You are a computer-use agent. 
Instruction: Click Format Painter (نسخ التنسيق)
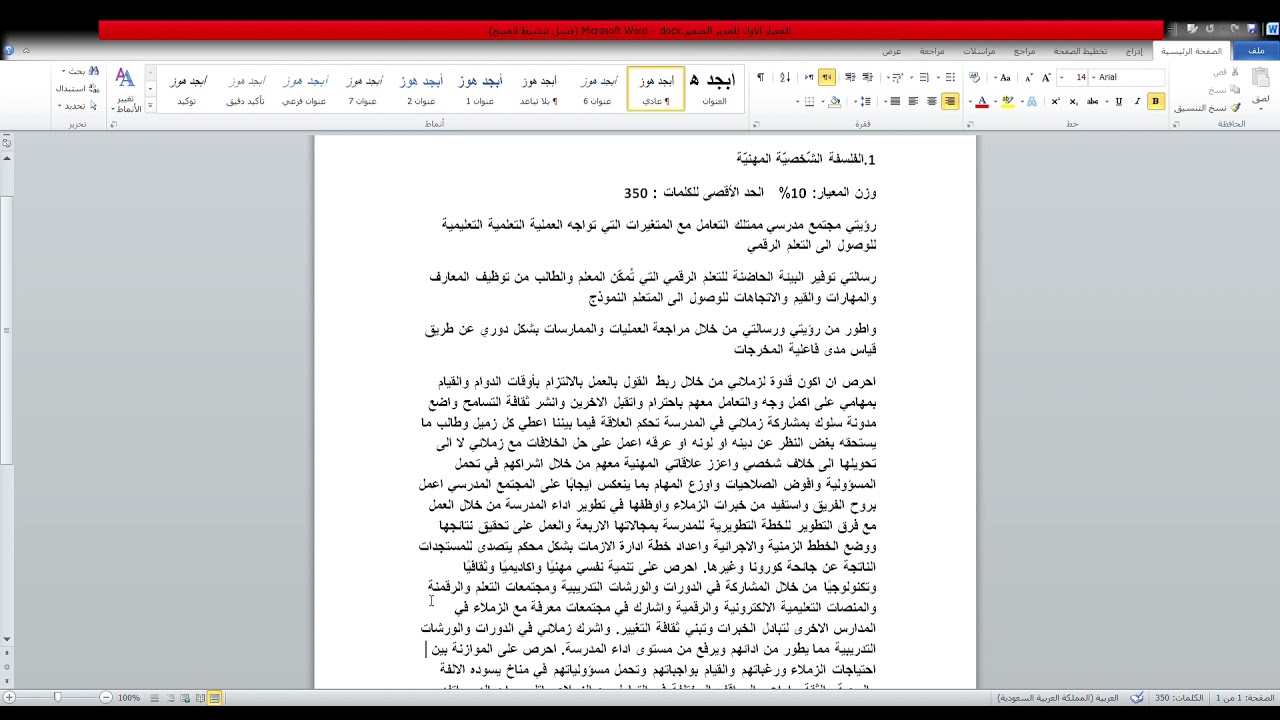(1208, 107)
